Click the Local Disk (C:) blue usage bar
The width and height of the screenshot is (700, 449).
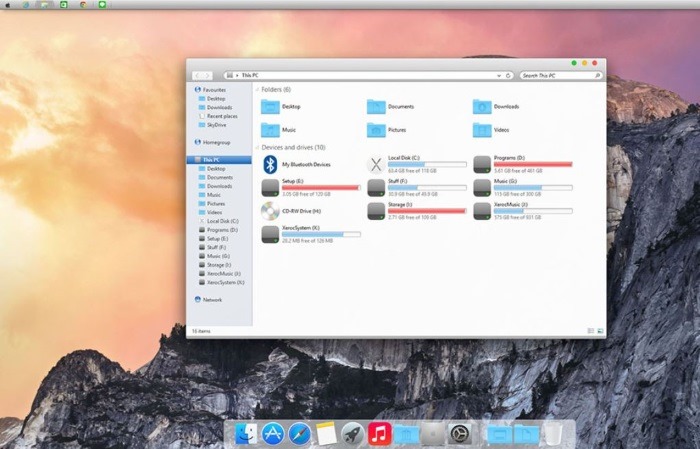click(x=427, y=164)
